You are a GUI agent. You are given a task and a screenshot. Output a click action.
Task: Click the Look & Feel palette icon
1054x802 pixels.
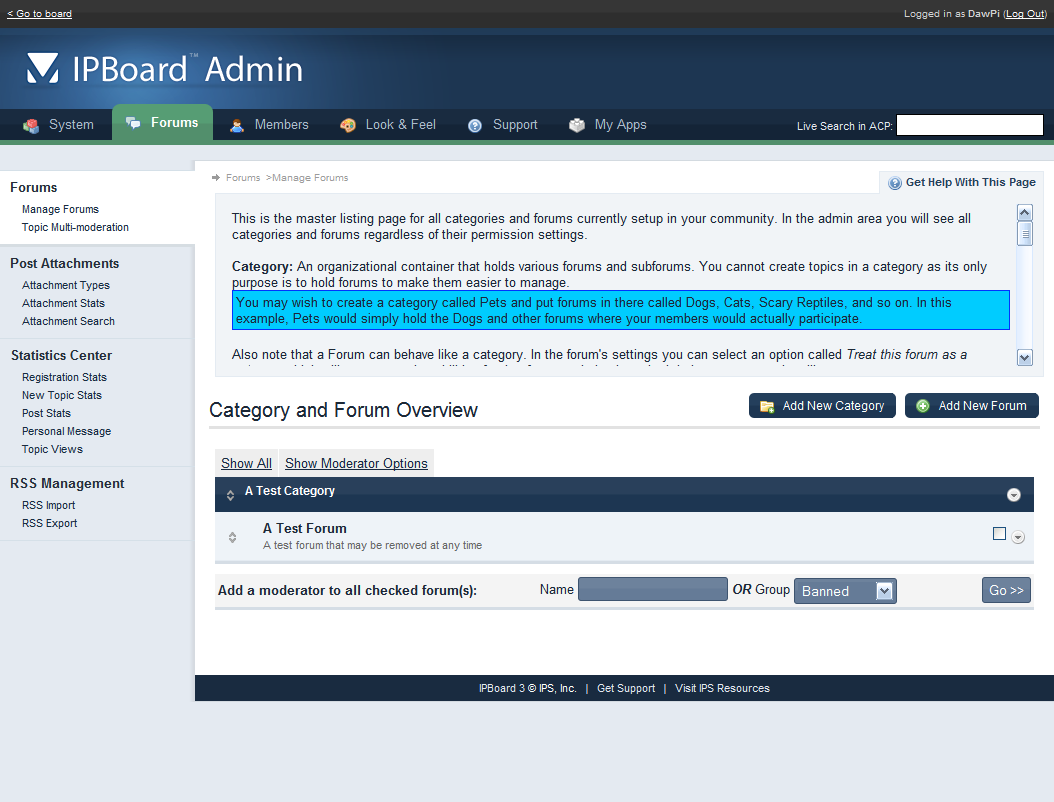(x=348, y=125)
